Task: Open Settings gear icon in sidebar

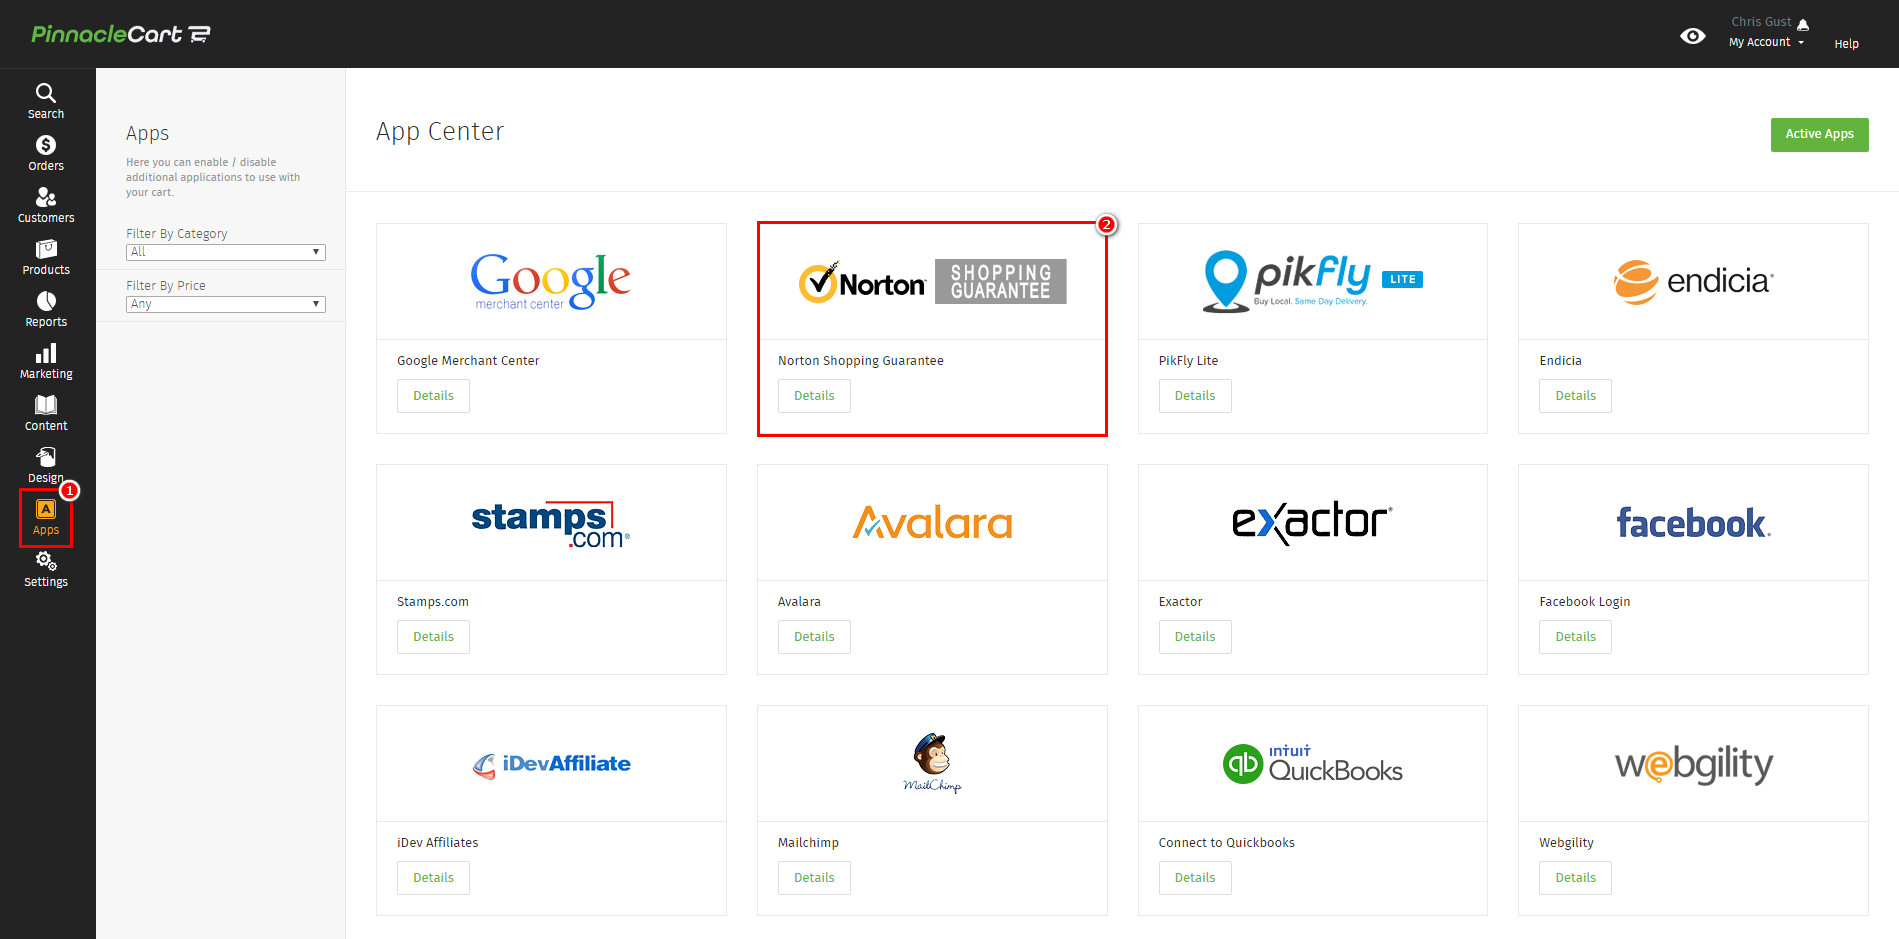Action: [46, 561]
